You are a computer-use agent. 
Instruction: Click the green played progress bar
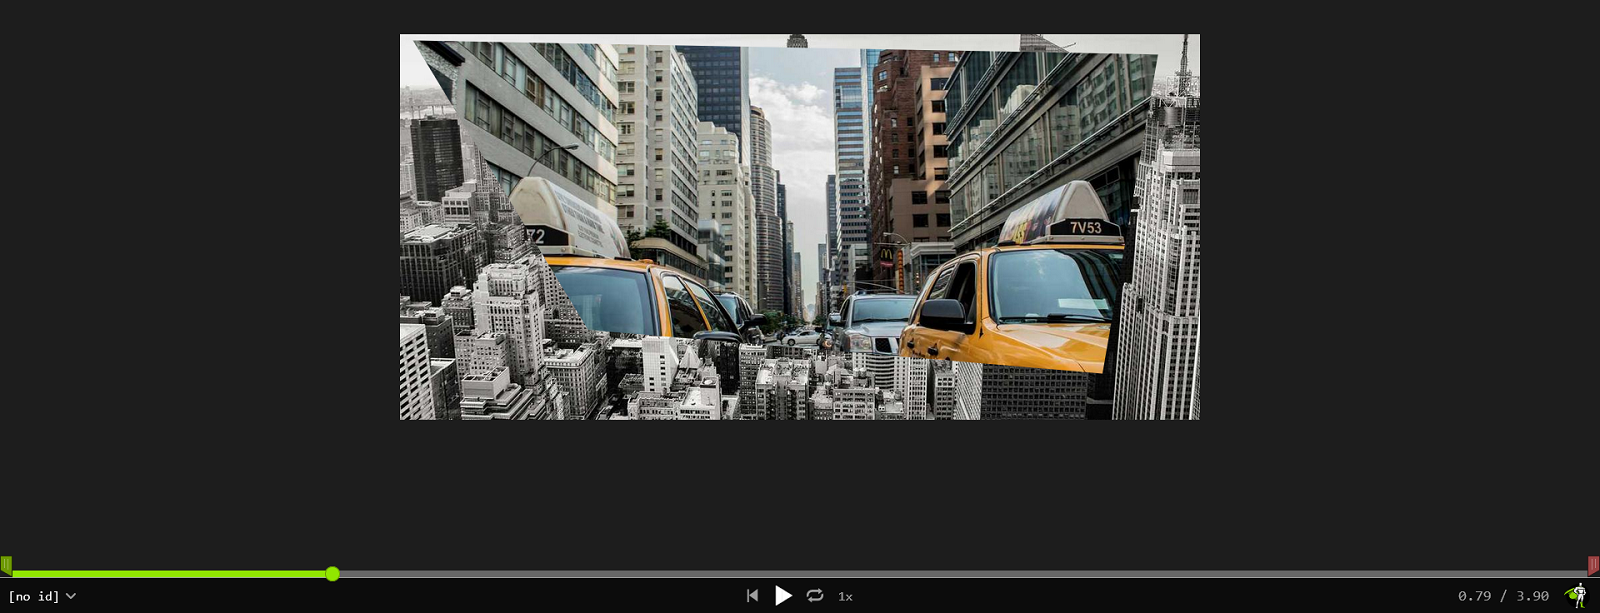click(170, 574)
